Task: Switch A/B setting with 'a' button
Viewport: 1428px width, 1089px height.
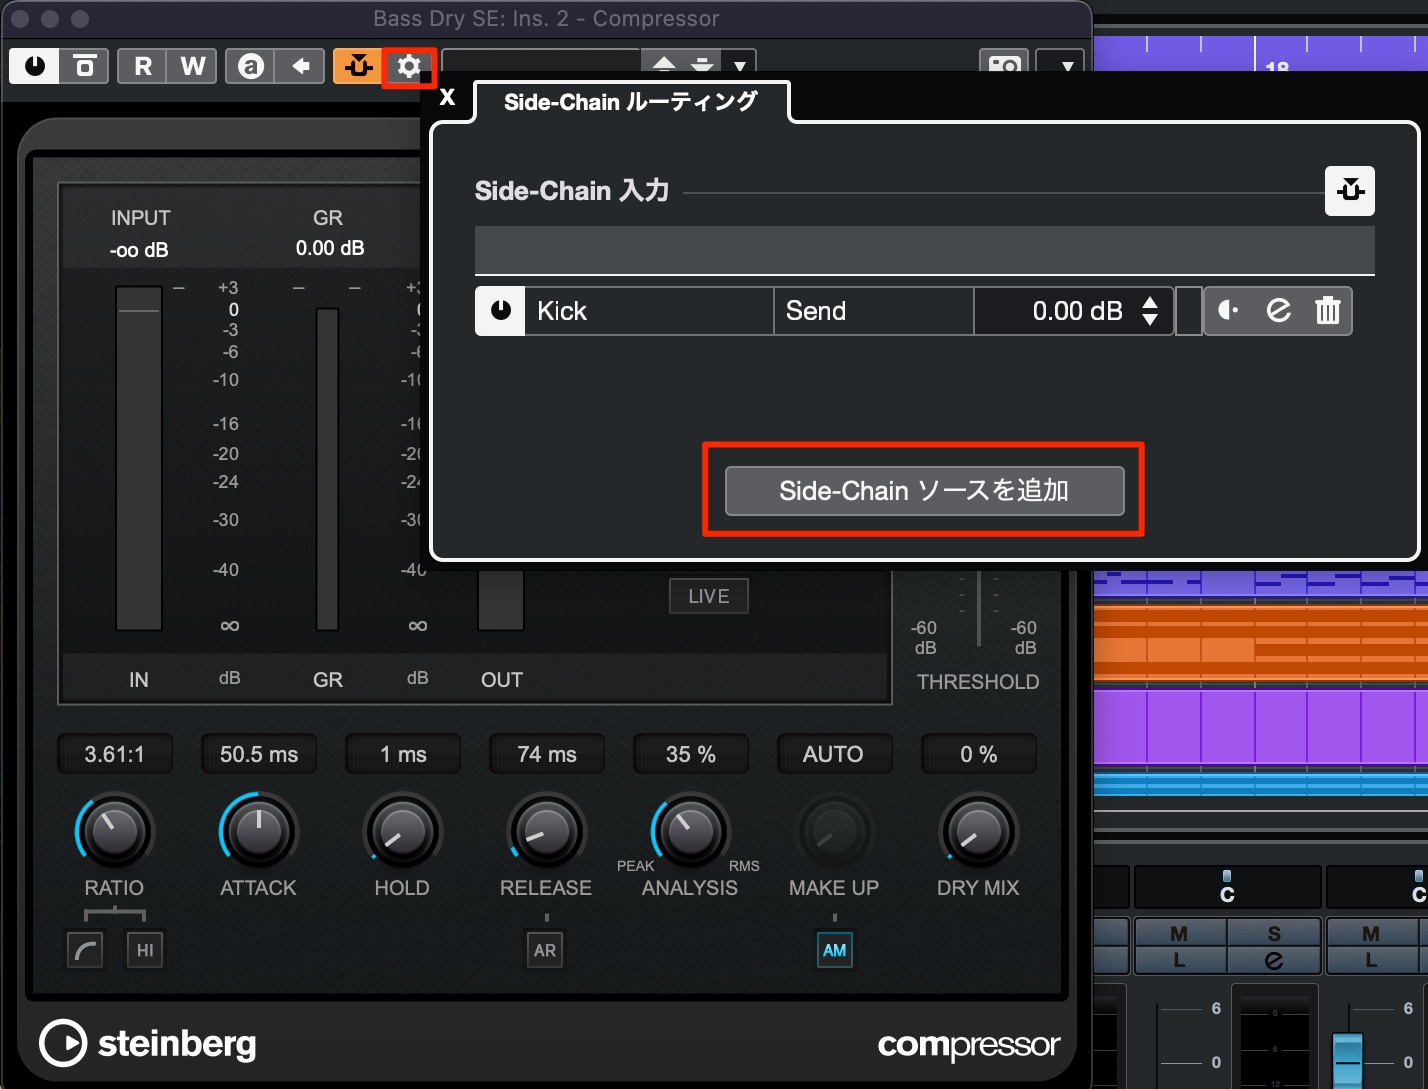Action: 251,66
